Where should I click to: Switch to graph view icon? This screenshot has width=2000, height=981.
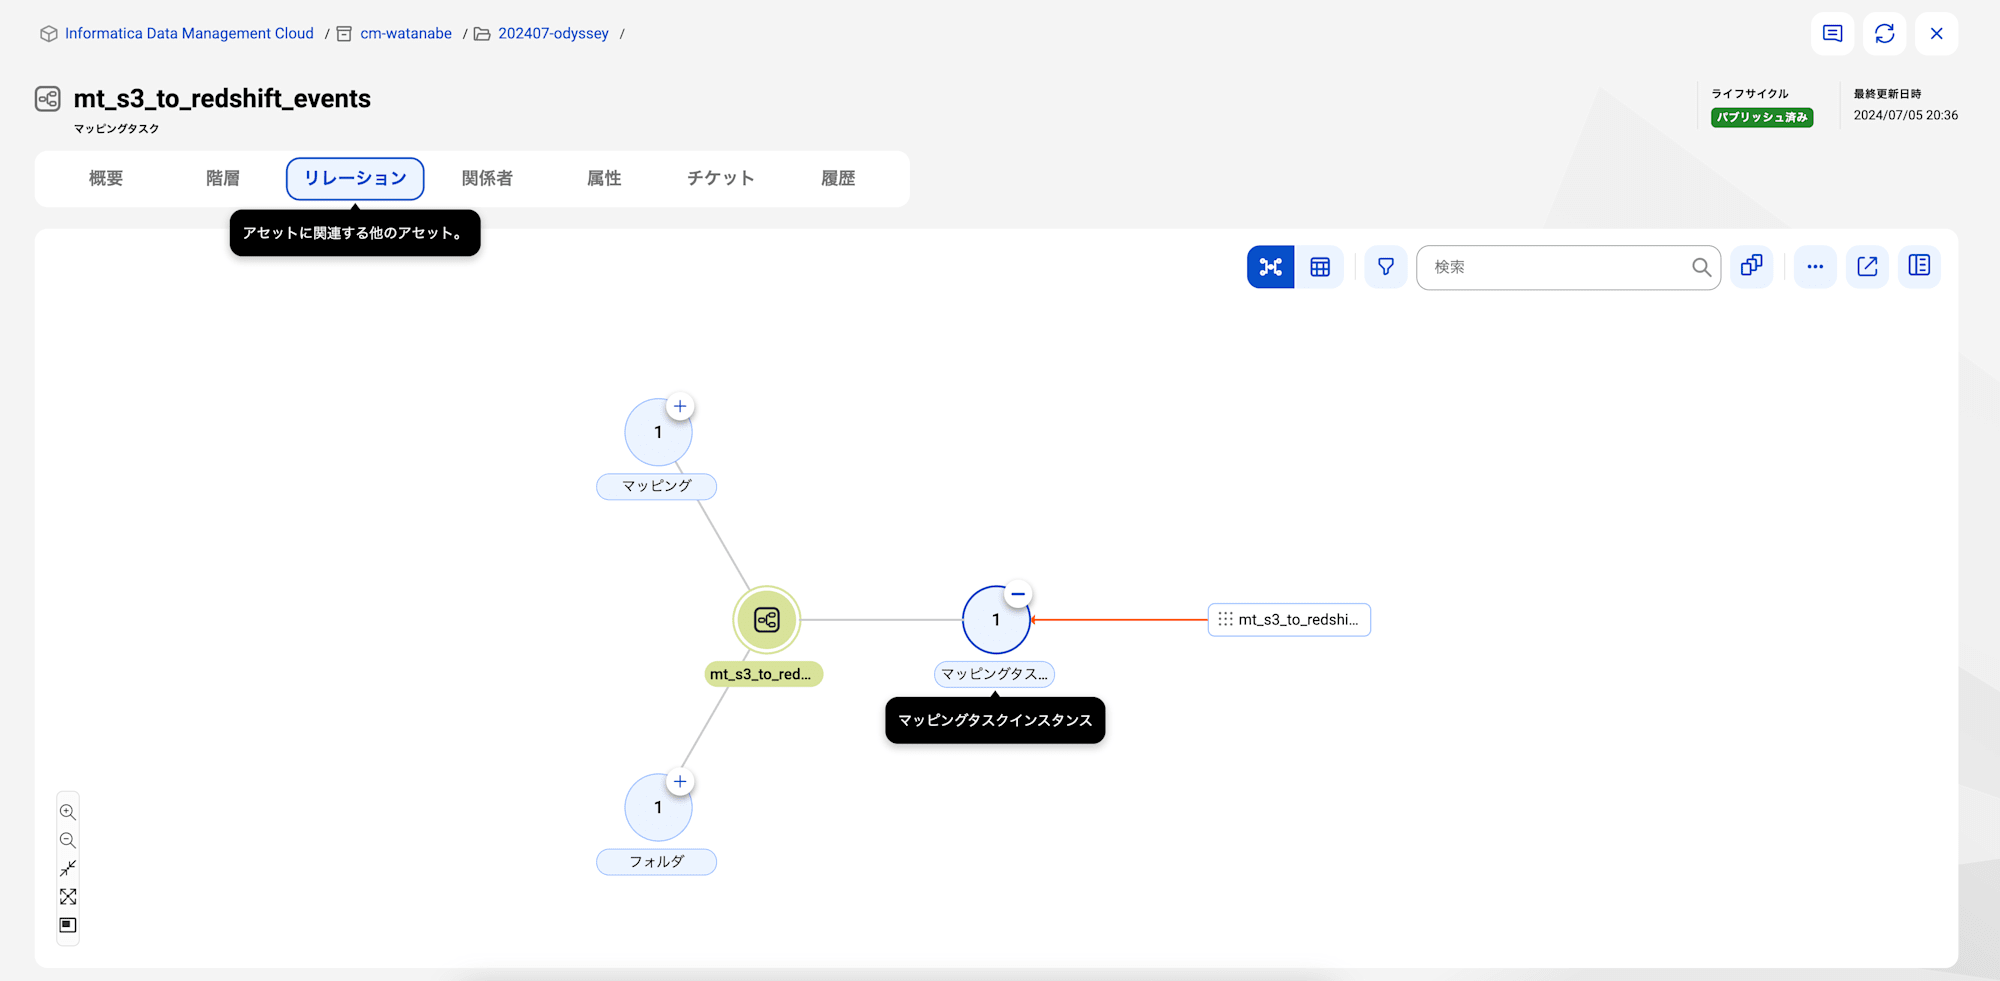[x=1270, y=267]
